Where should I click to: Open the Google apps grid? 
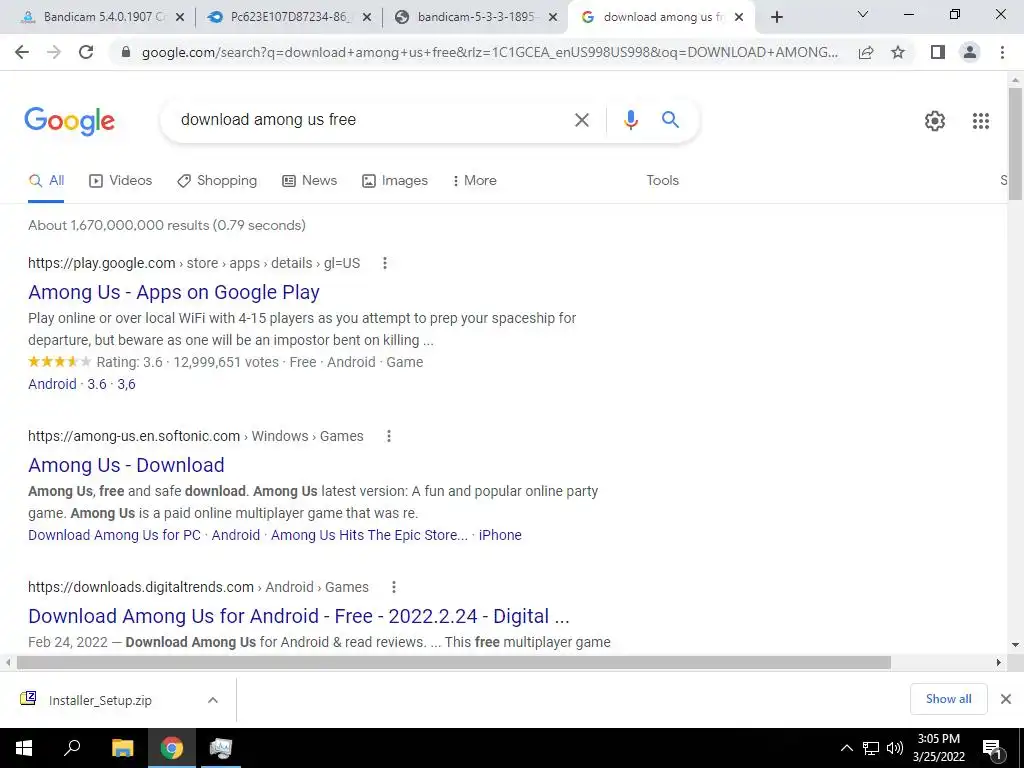coord(980,121)
